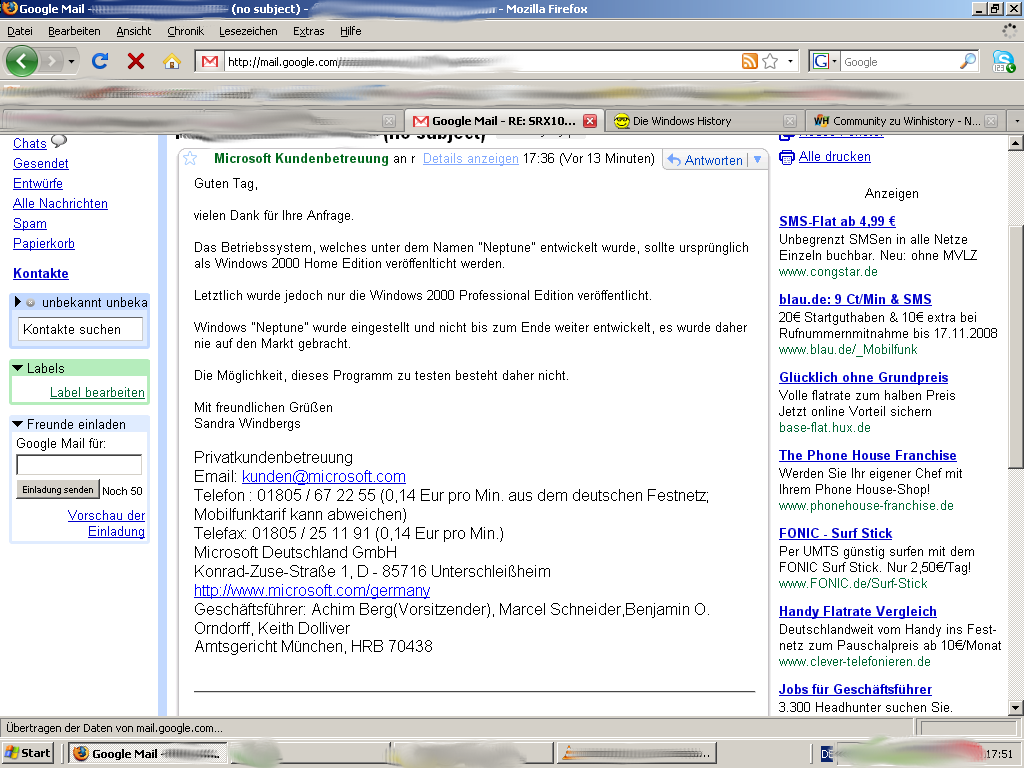Click into the Kontakte suchen field
1024x768 pixels.
(80, 329)
